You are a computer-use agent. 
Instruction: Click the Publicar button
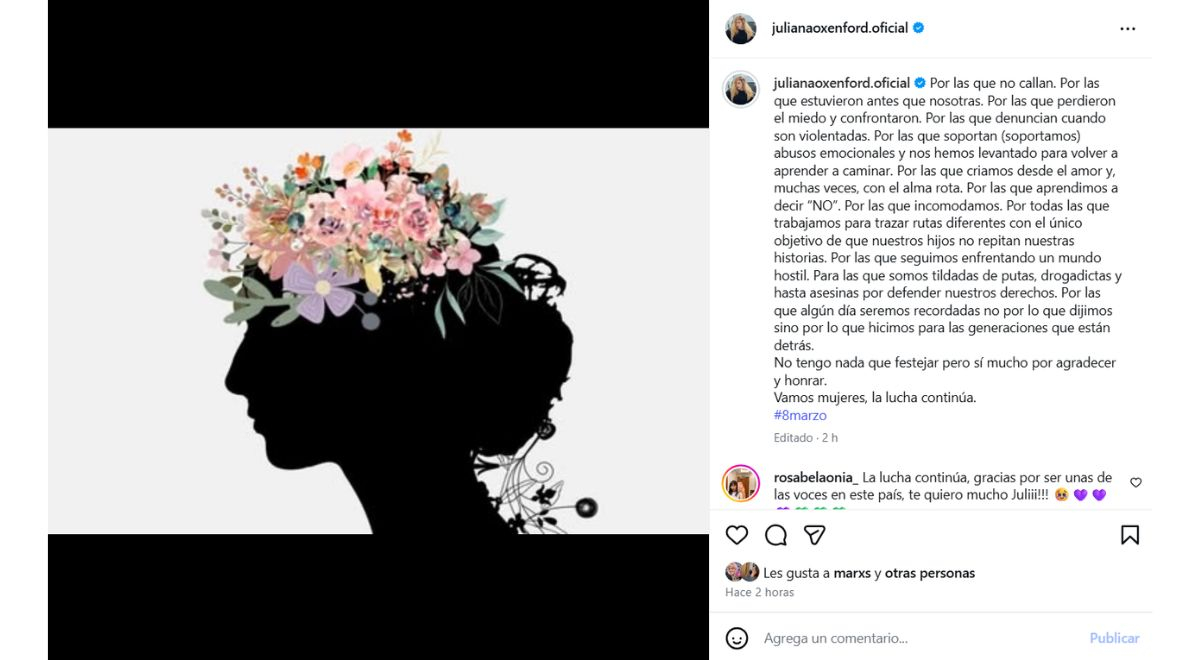(1114, 638)
